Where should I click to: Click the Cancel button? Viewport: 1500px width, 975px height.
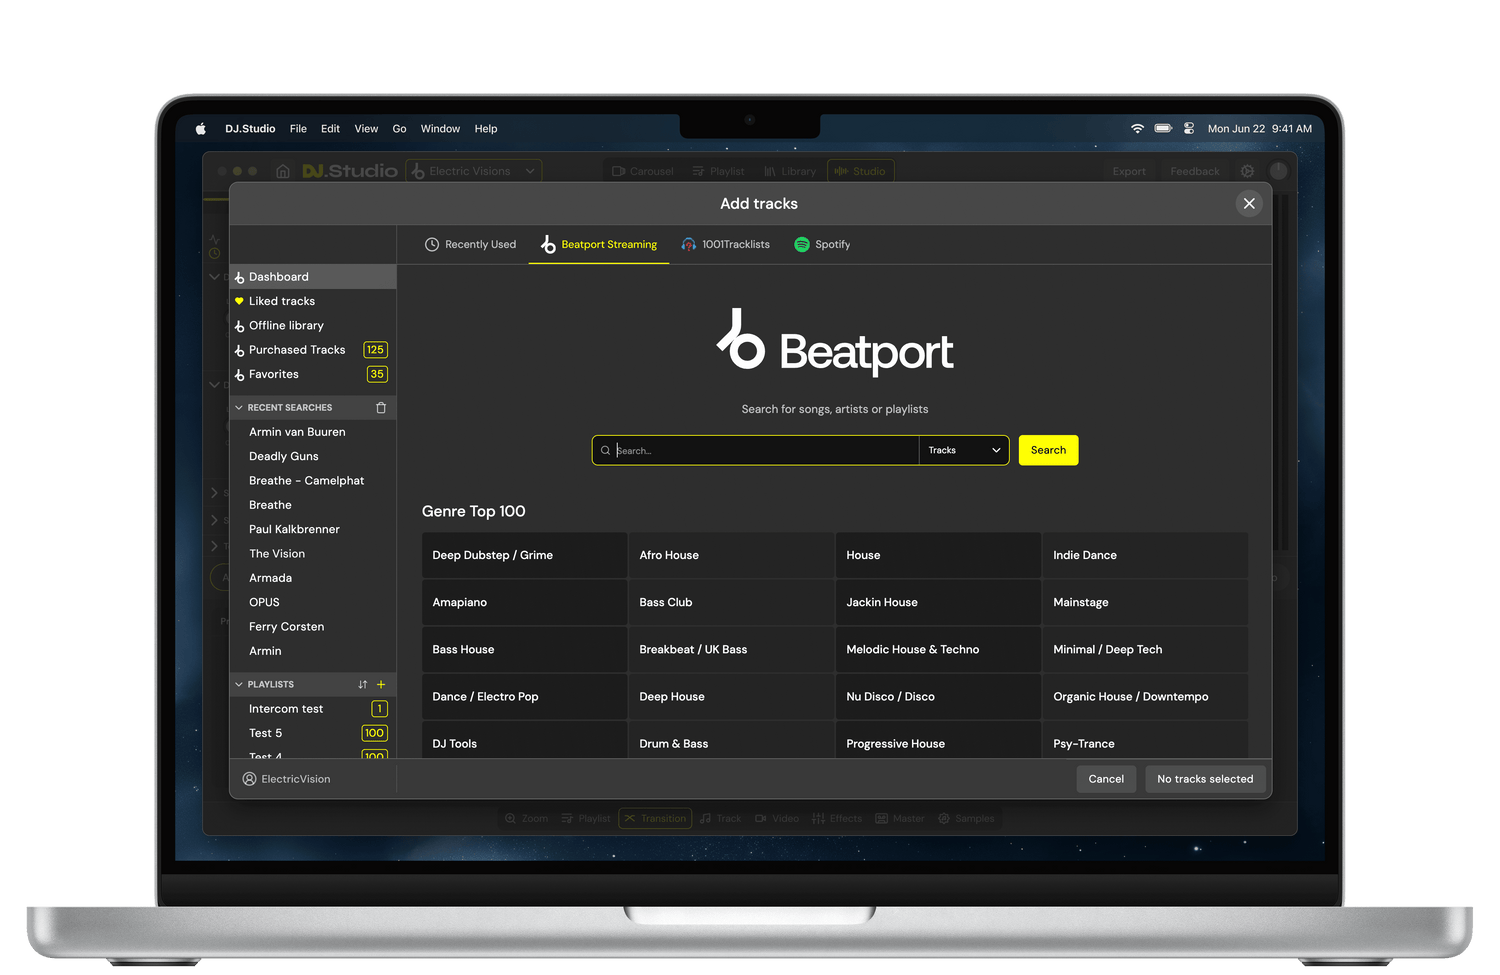tap(1106, 779)
